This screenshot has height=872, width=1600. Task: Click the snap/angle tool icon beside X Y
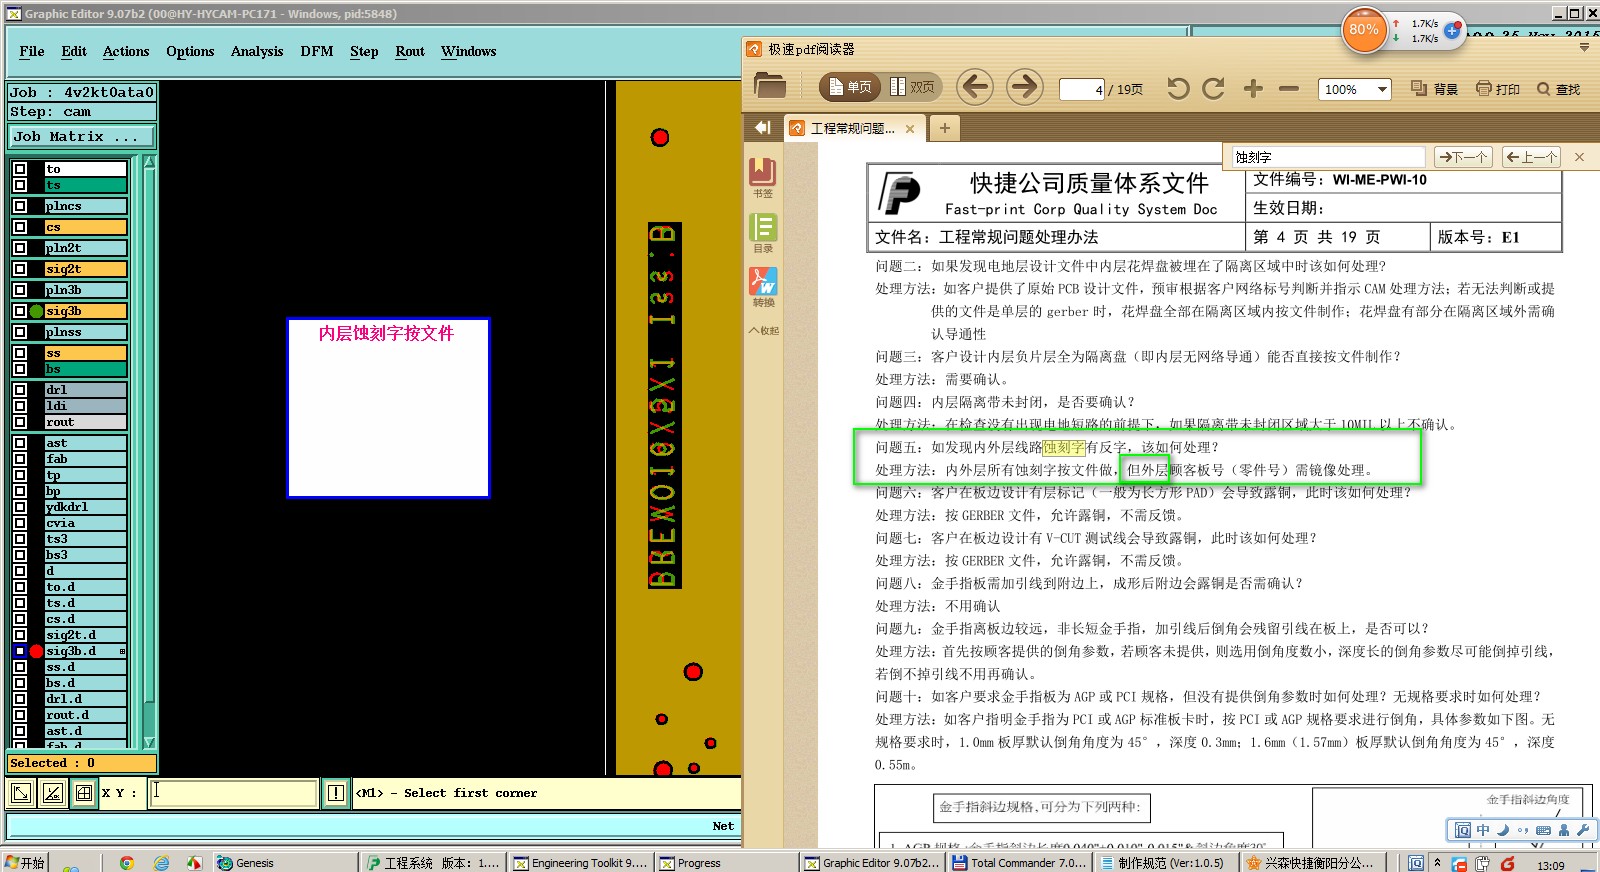coord(52,793)
